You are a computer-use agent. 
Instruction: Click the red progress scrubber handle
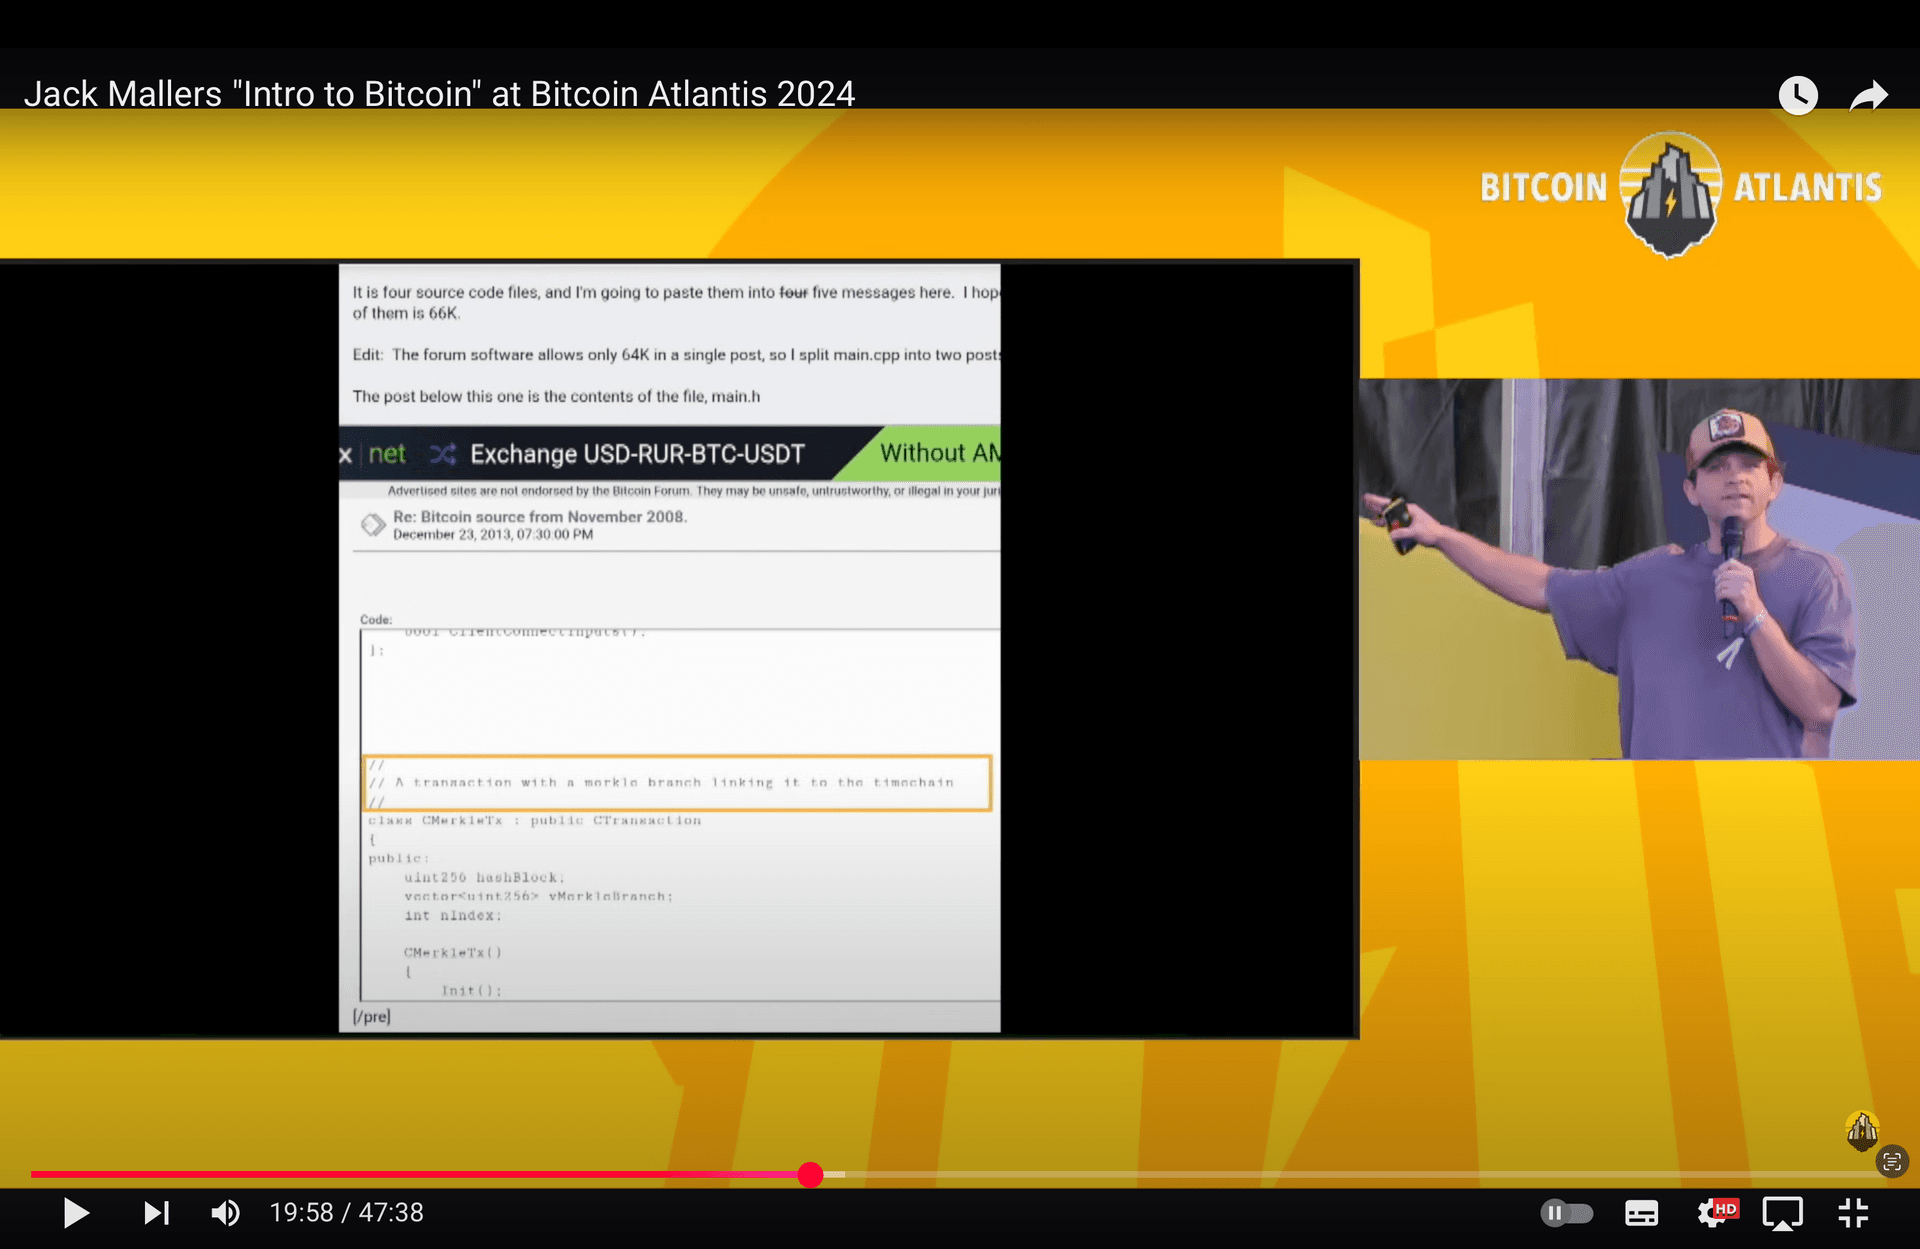click(x=810, y=1175)
